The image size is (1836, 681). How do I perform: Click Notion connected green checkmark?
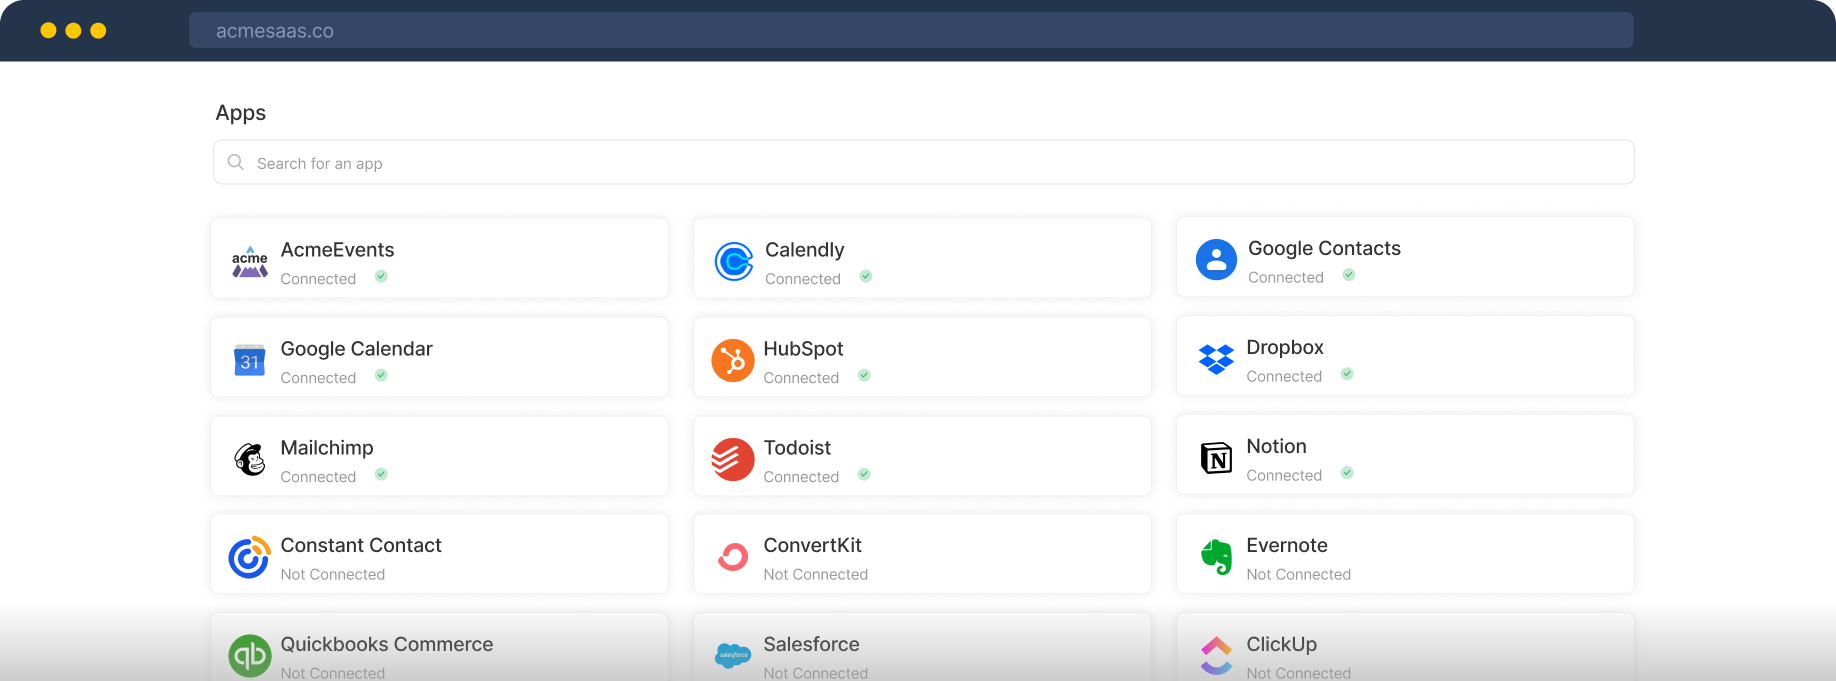pos(1347,473)
